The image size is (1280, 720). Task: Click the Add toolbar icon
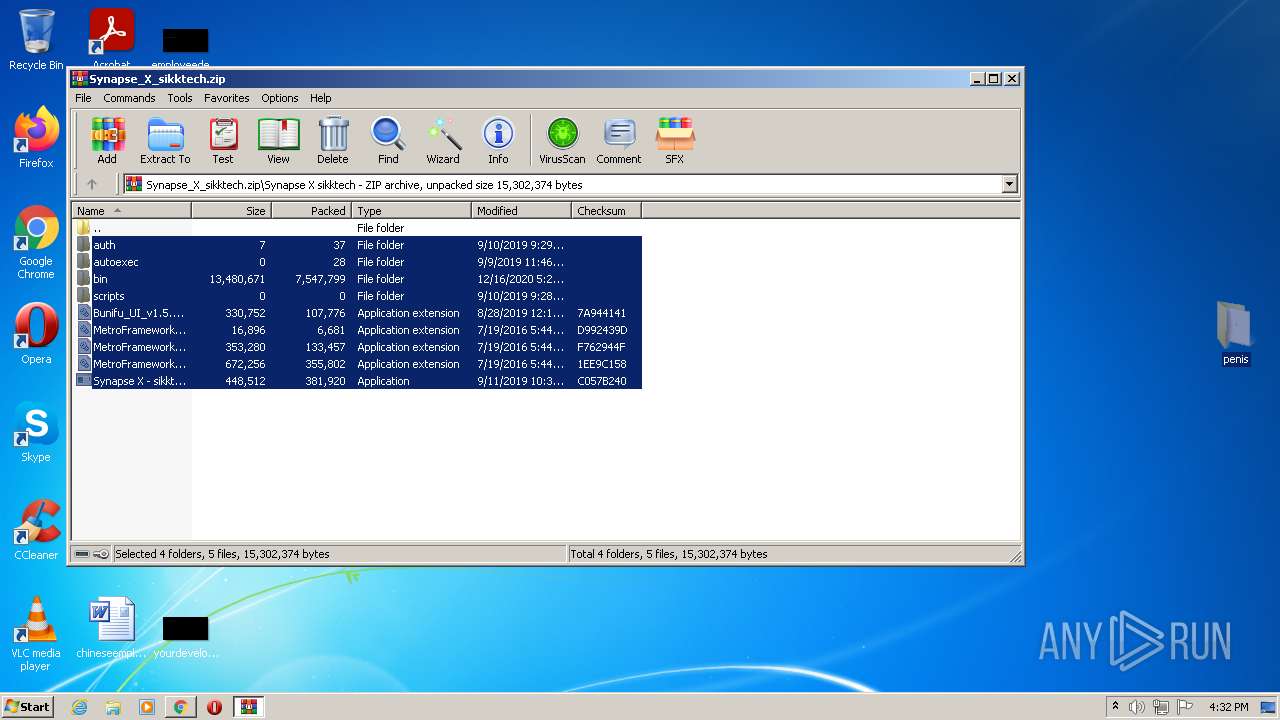pos(107,141)
